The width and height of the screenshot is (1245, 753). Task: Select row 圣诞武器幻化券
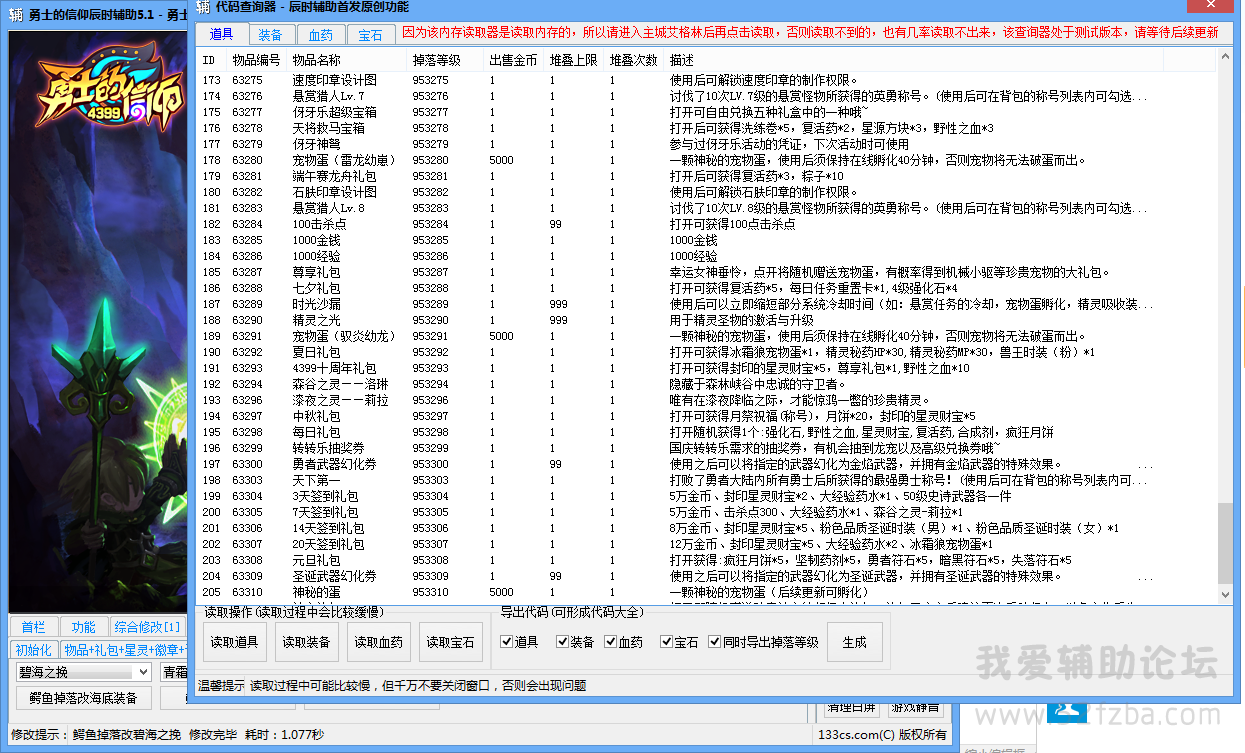click(706, 576)
